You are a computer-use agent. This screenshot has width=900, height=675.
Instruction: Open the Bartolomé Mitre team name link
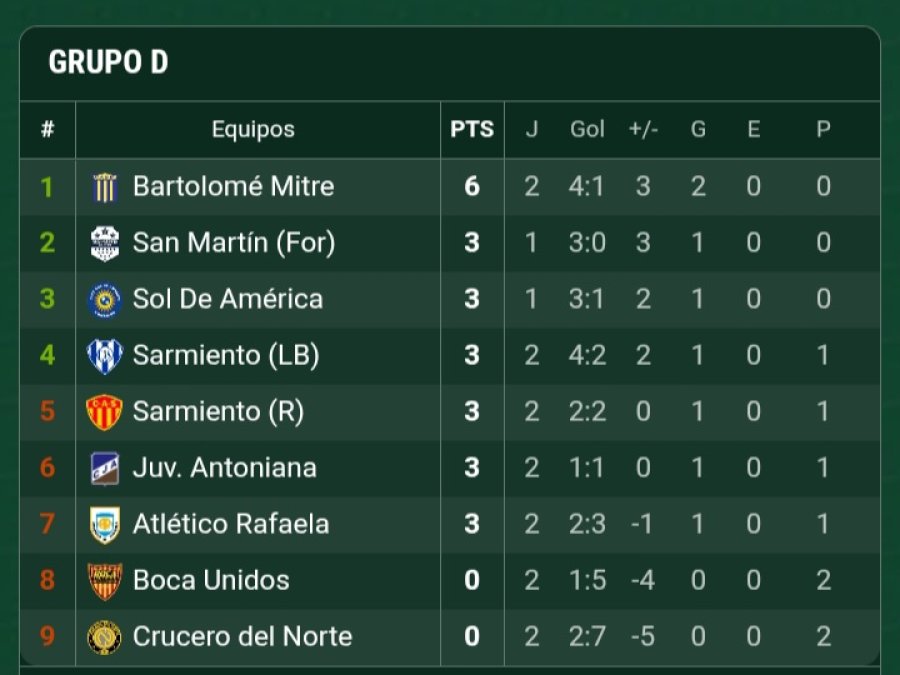233,187
